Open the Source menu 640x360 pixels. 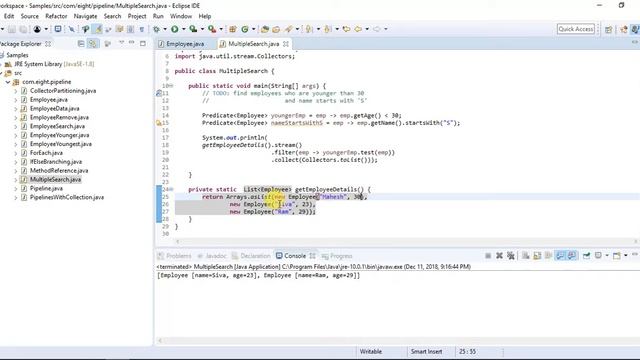[30, 16]
